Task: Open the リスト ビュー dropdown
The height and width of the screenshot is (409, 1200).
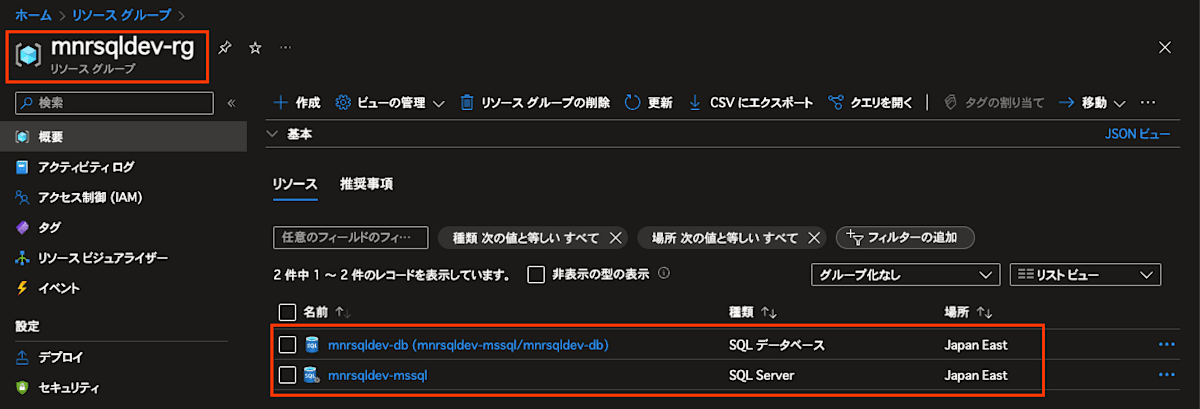Action: [x=1085, y=274]
